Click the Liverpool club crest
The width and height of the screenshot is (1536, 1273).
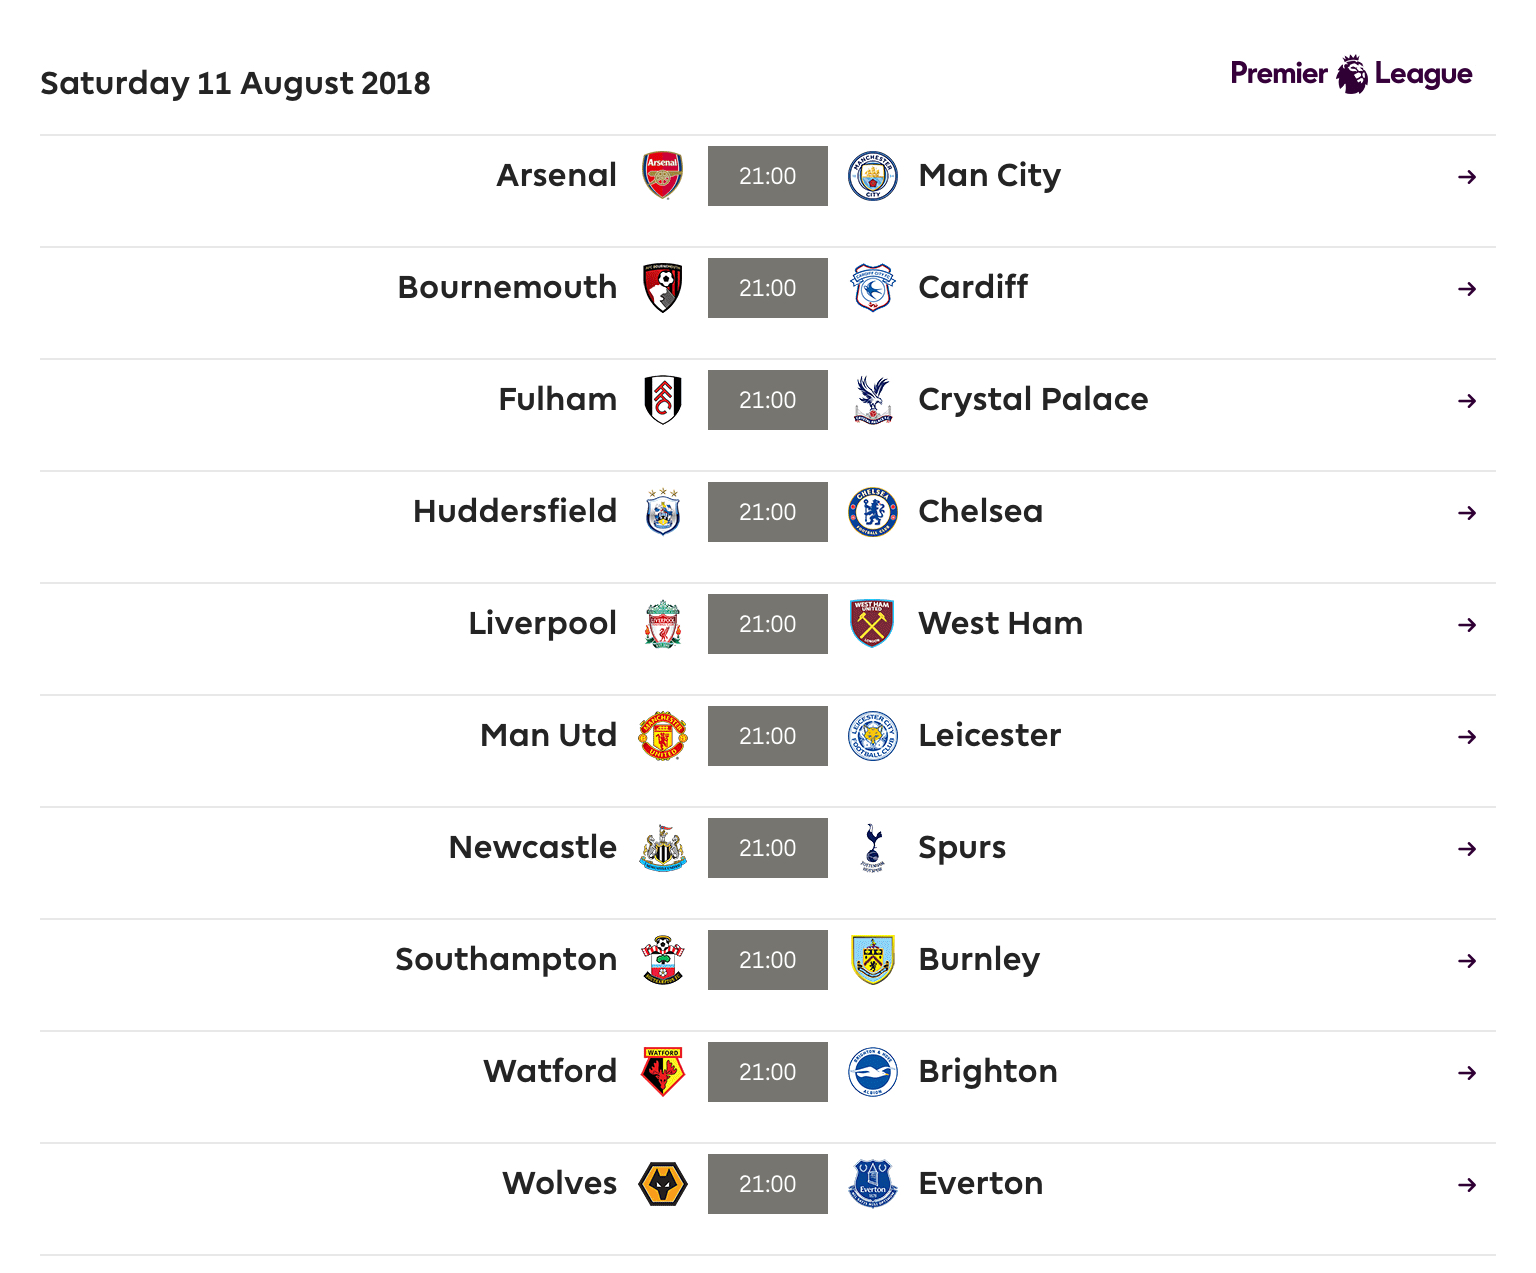tap(662, 624)
